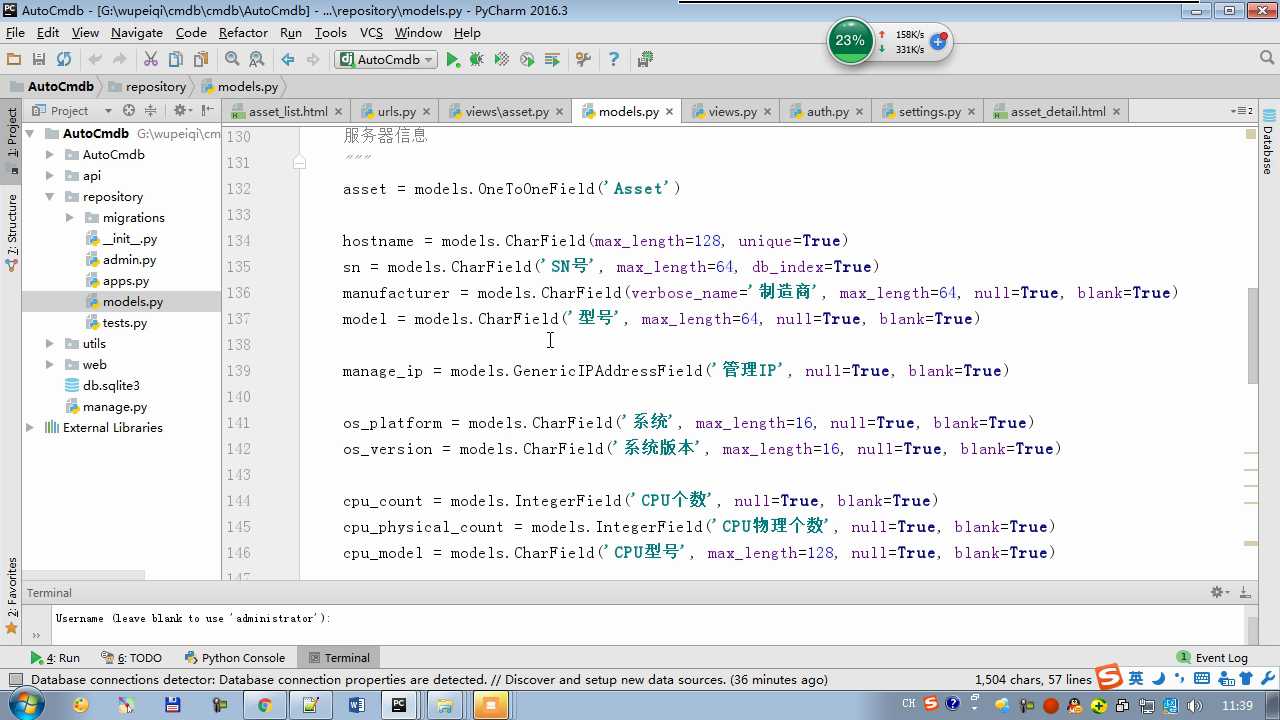The image size is (1280, 720).
Task: Click Scroll from Source icon in Project panel
Action: (x=129, y=111)
